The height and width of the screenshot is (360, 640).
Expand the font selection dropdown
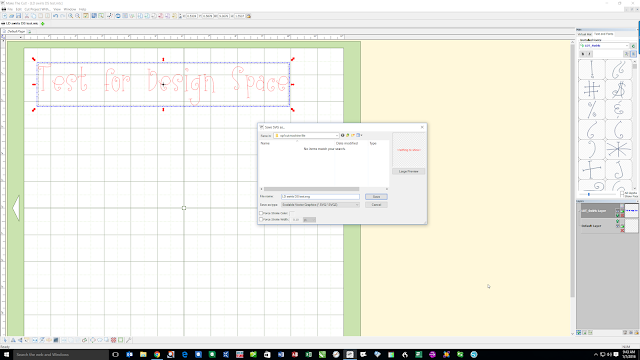(x=604, y=46)
